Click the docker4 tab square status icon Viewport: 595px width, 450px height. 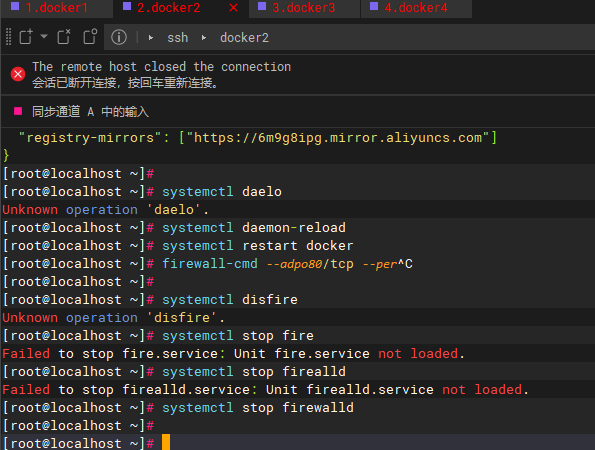point(374,6)
